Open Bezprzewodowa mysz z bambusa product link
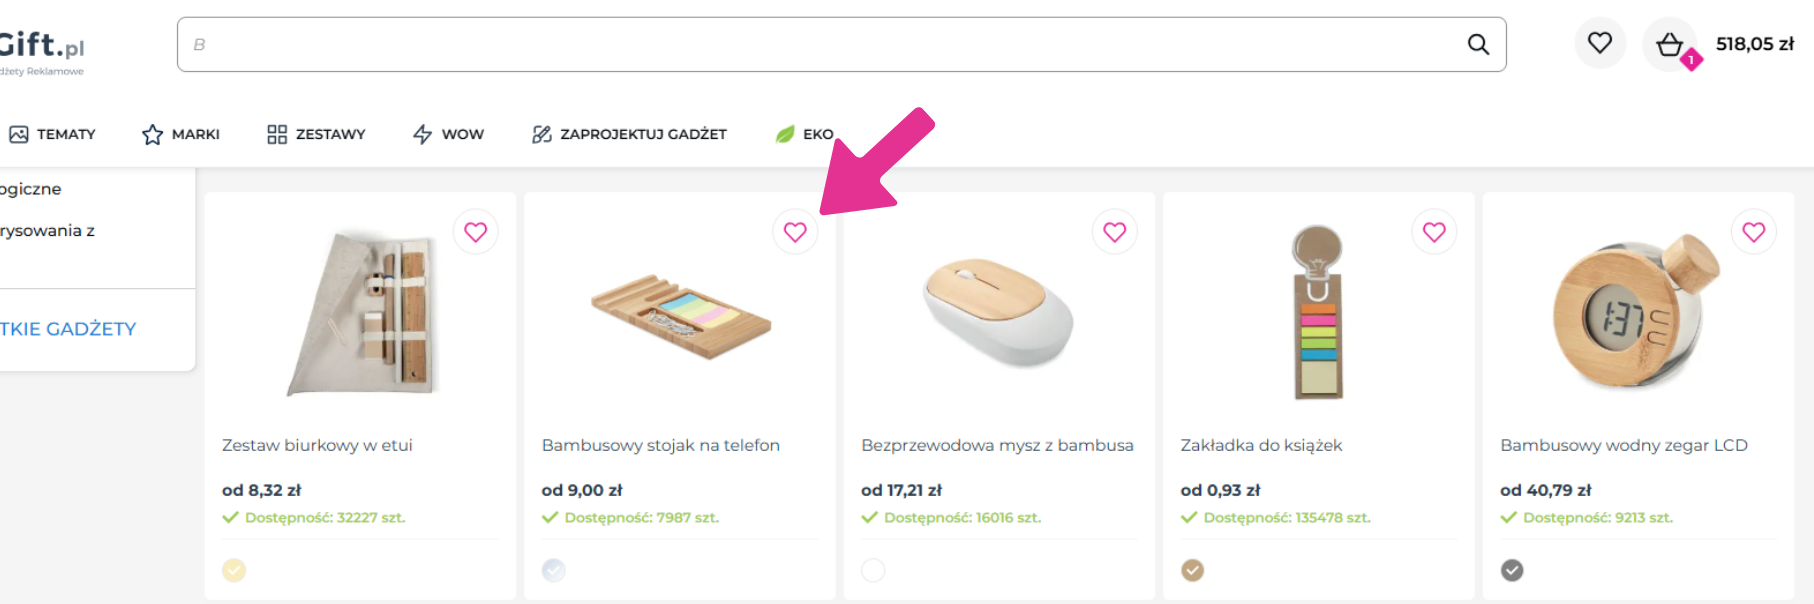 tap(997, 445)
